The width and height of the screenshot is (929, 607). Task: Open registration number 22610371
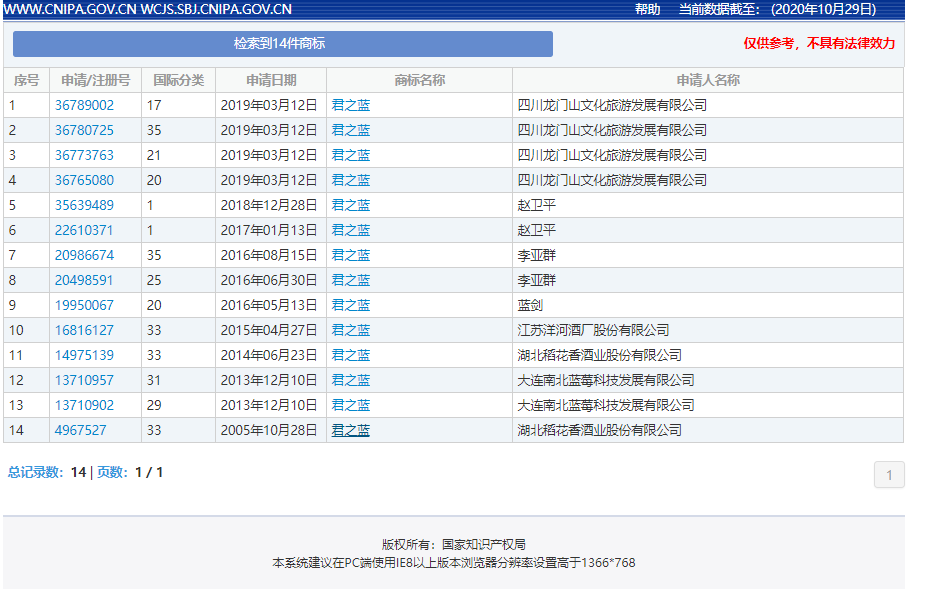coord(84,230)
